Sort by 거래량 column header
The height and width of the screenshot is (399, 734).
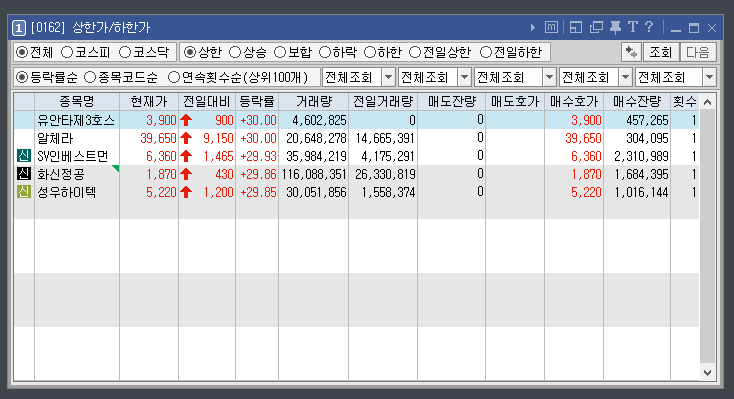(x=314, y=102)
